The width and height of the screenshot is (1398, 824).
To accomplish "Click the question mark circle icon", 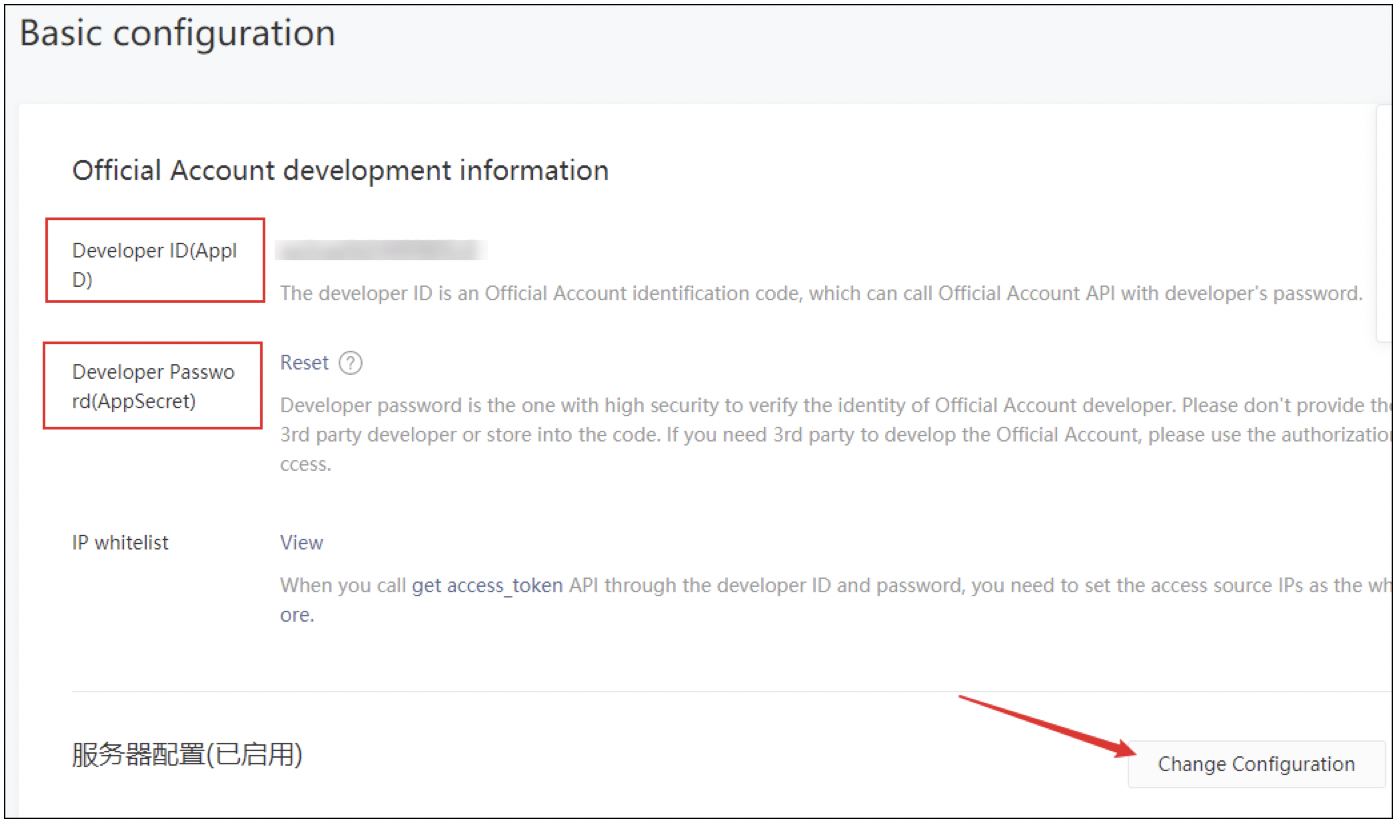I will (x=351, y=363).
